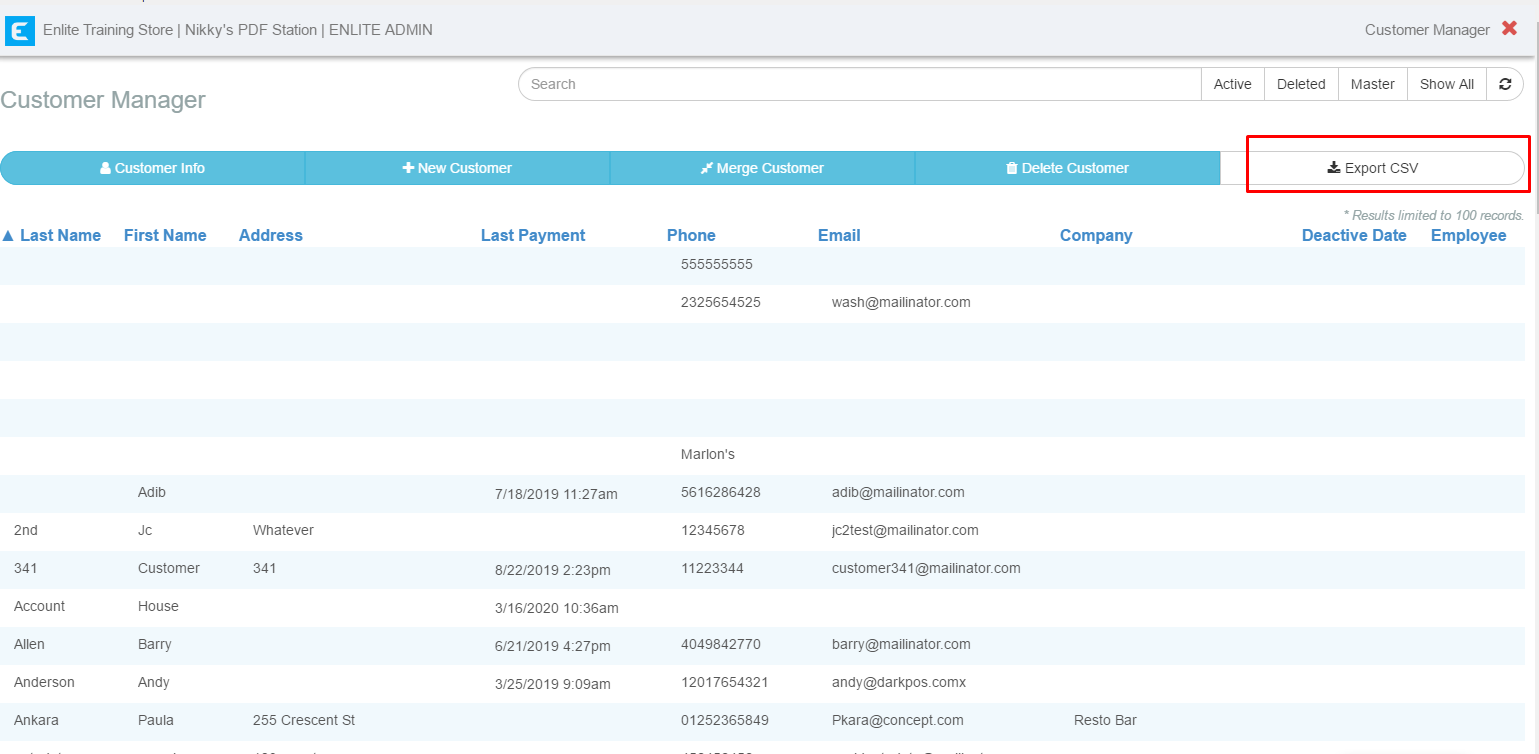Click email wash@mailinator.com
Screen dimensions: 1539x754
coord(901,302)
